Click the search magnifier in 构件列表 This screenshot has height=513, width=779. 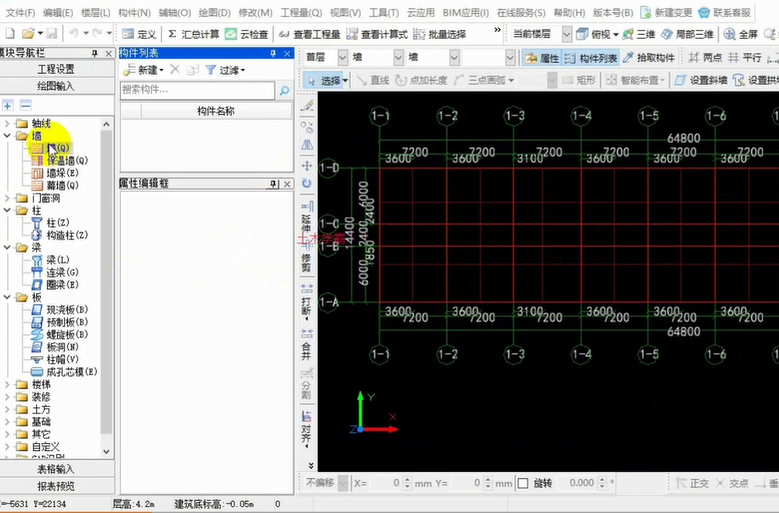pyautogui.click(x=284, y=90)
